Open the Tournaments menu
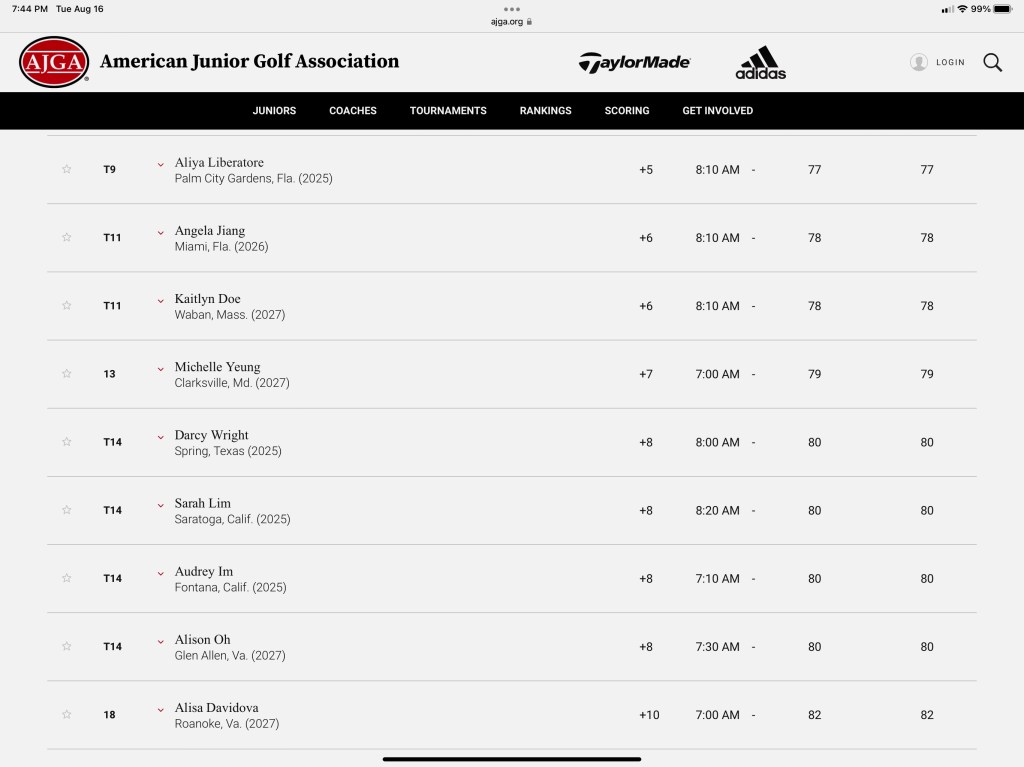The image size is (1024, 767). [448, 111]
